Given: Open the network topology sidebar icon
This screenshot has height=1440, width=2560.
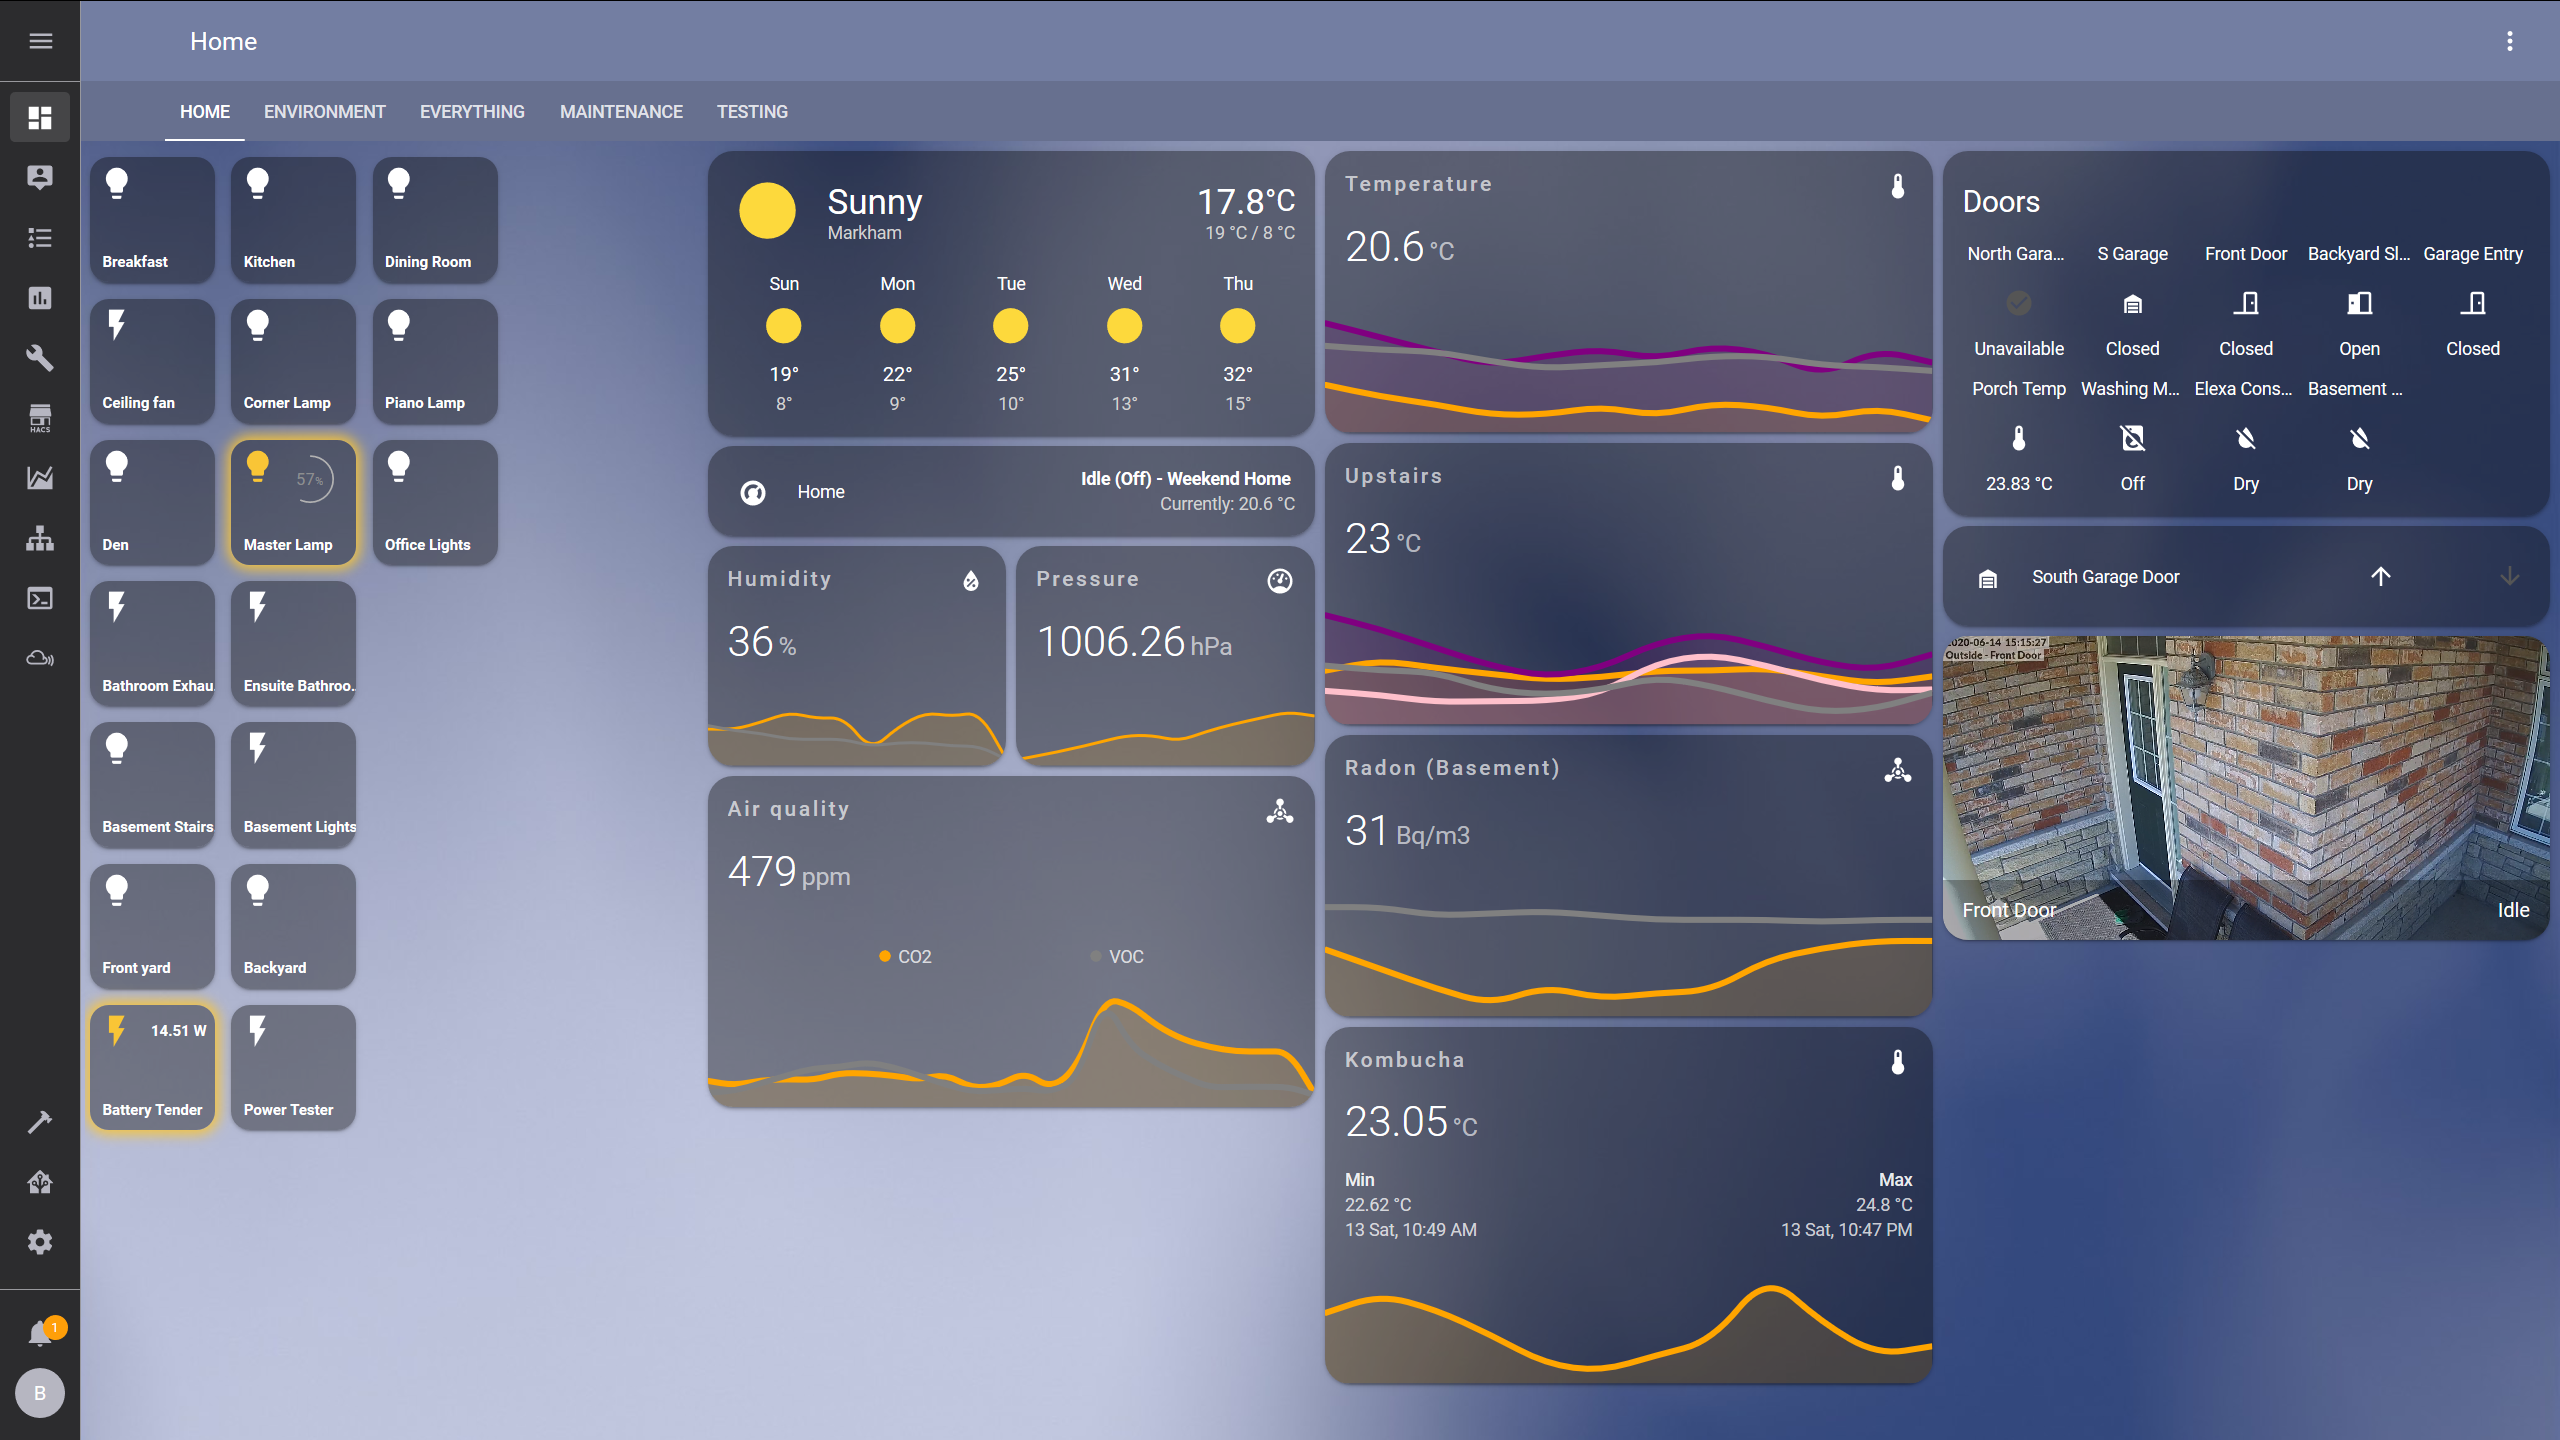Looking at the screenshot, I should 40,538.
